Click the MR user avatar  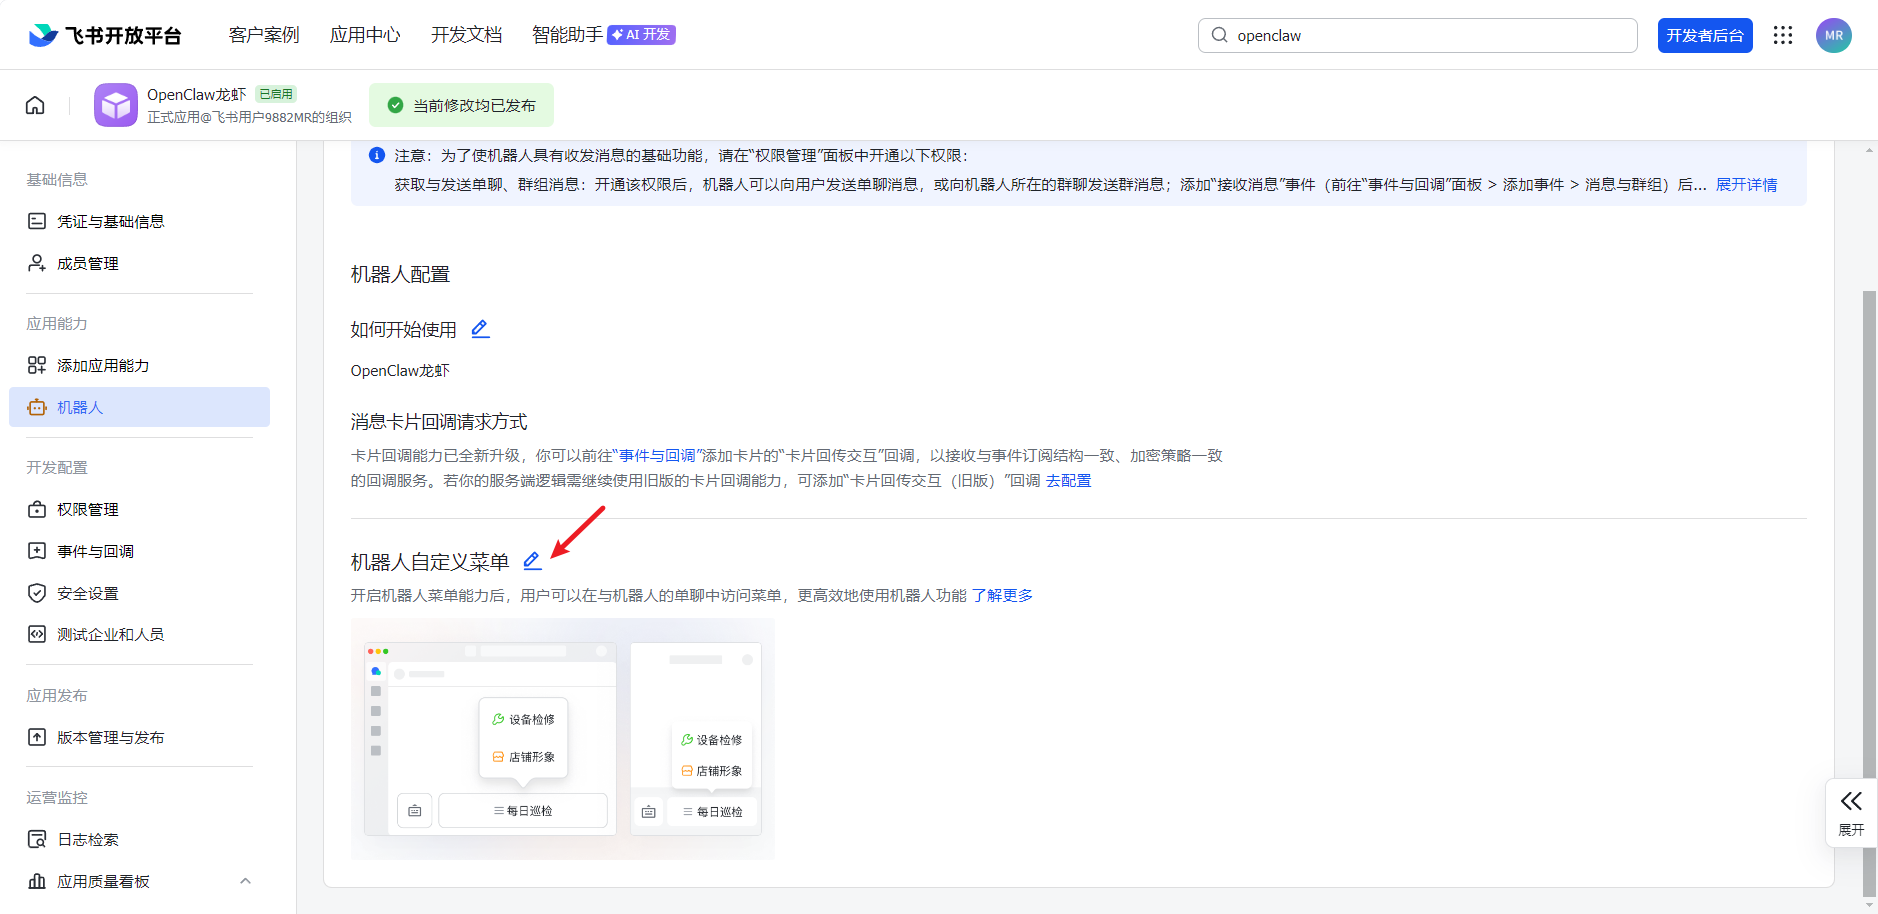(x=1833, y=35)
